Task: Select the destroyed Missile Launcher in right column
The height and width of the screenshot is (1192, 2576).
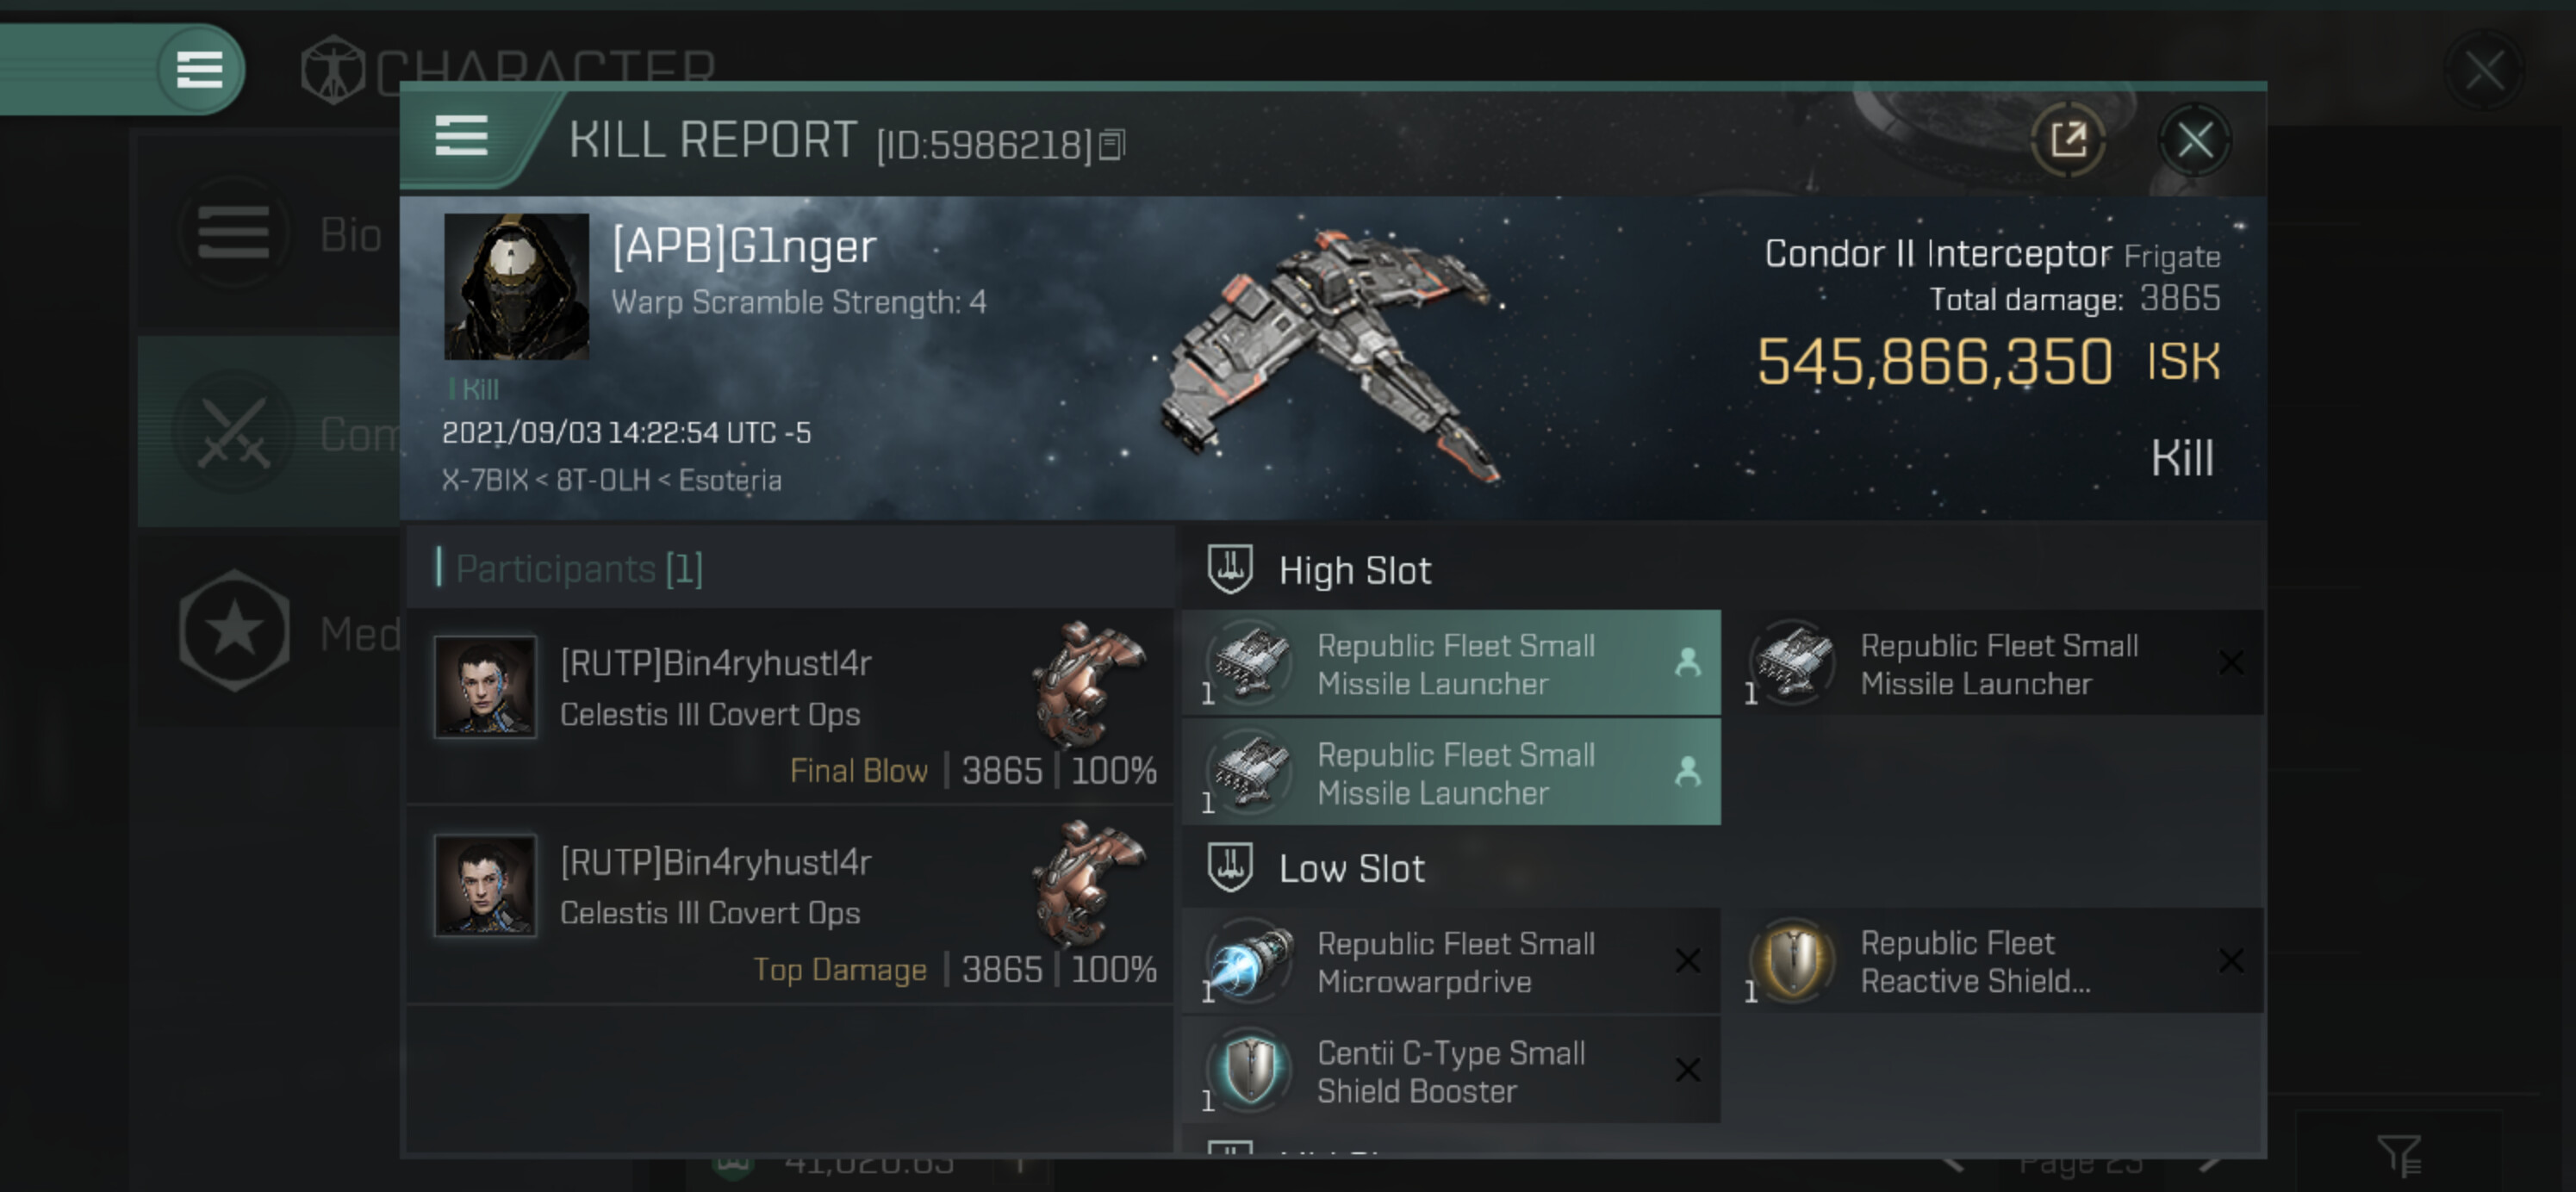Action: click(x=2000, y=663)
